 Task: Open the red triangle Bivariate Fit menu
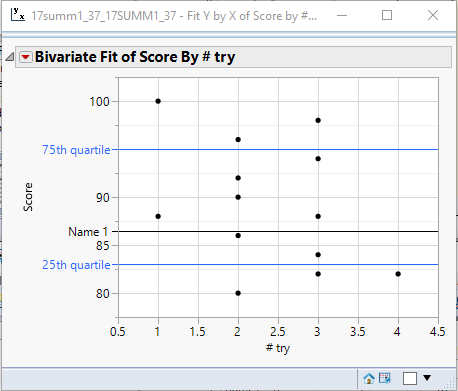26,57
